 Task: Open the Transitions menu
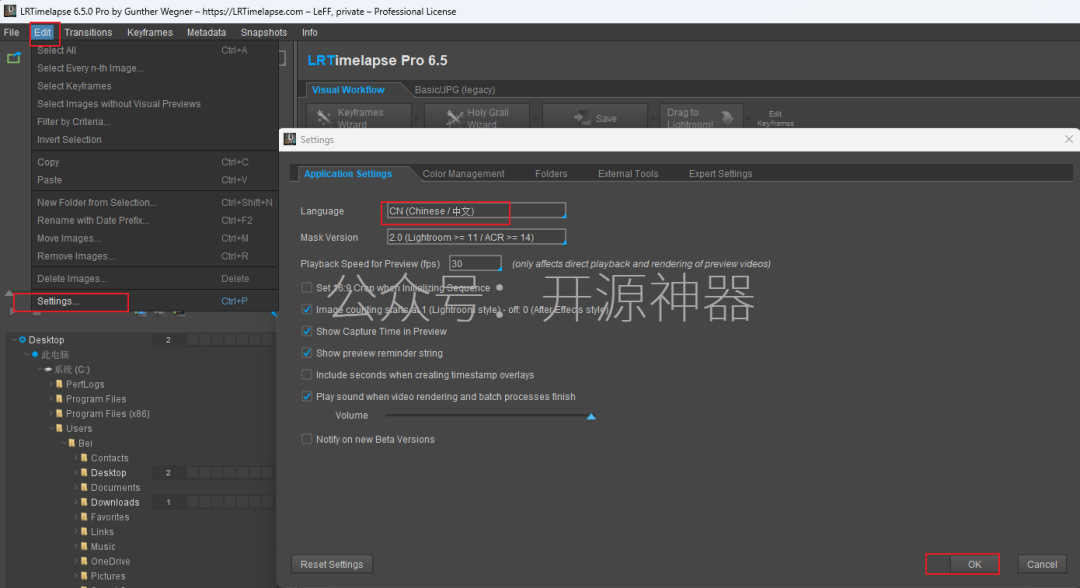tap(88, 32)
